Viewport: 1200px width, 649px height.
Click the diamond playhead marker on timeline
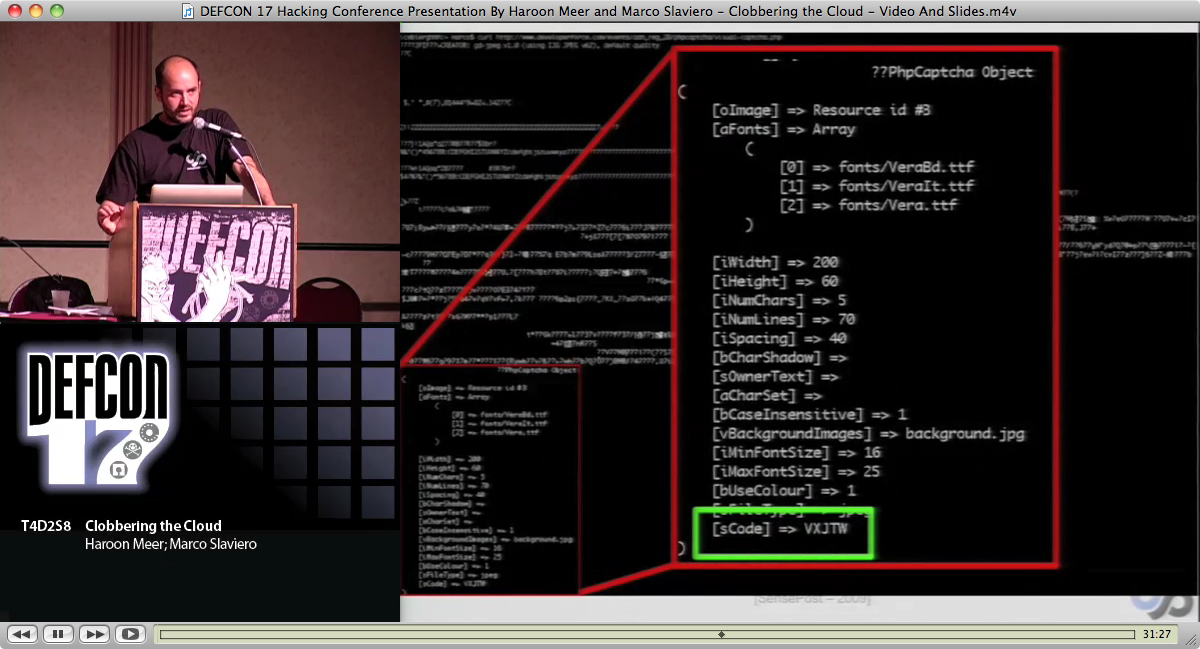coord(722,634)
